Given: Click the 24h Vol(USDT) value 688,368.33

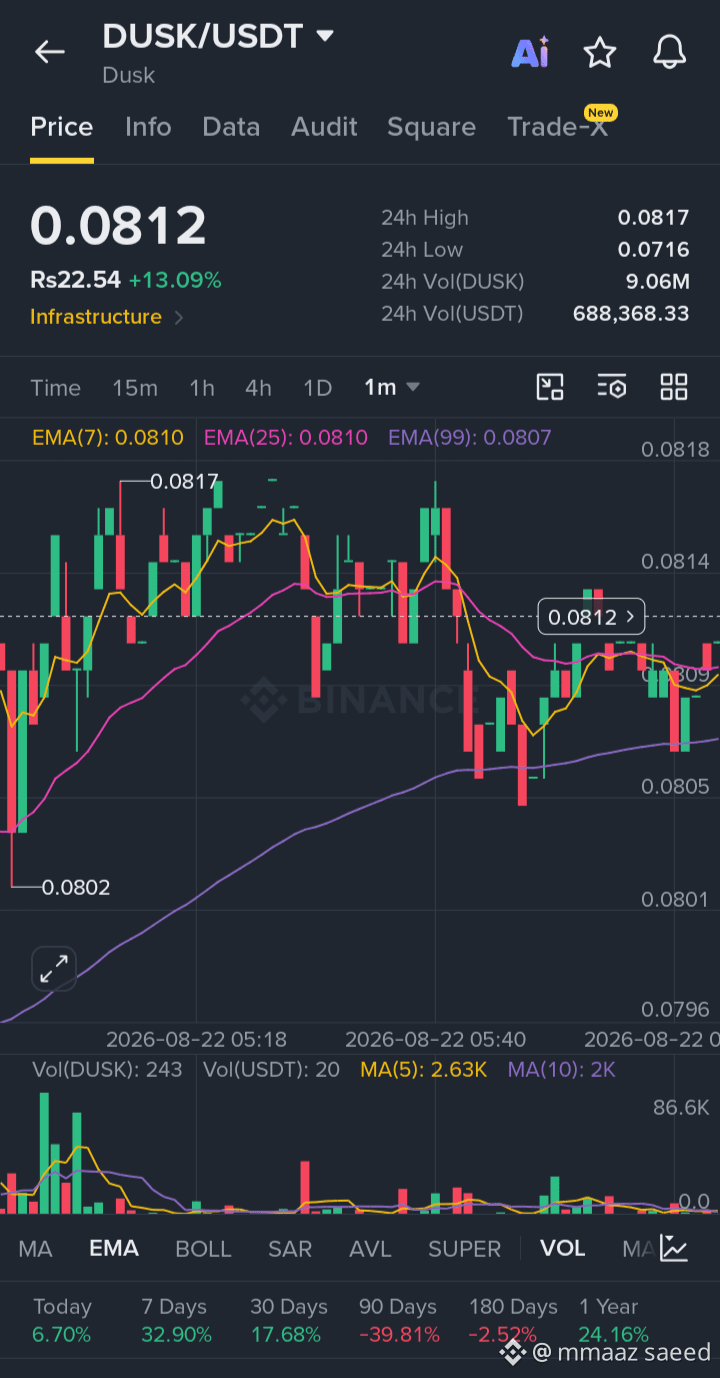Looking at the screenshot, I should (x=631, y=314).
